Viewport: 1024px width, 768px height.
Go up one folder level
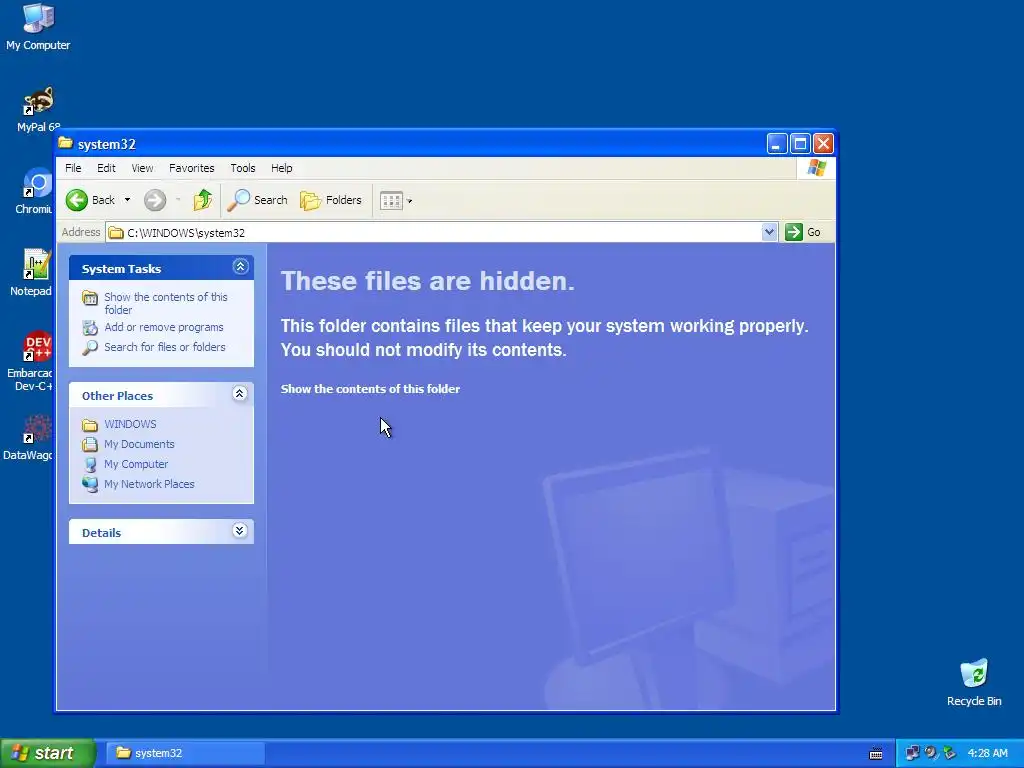coord(202,200)
